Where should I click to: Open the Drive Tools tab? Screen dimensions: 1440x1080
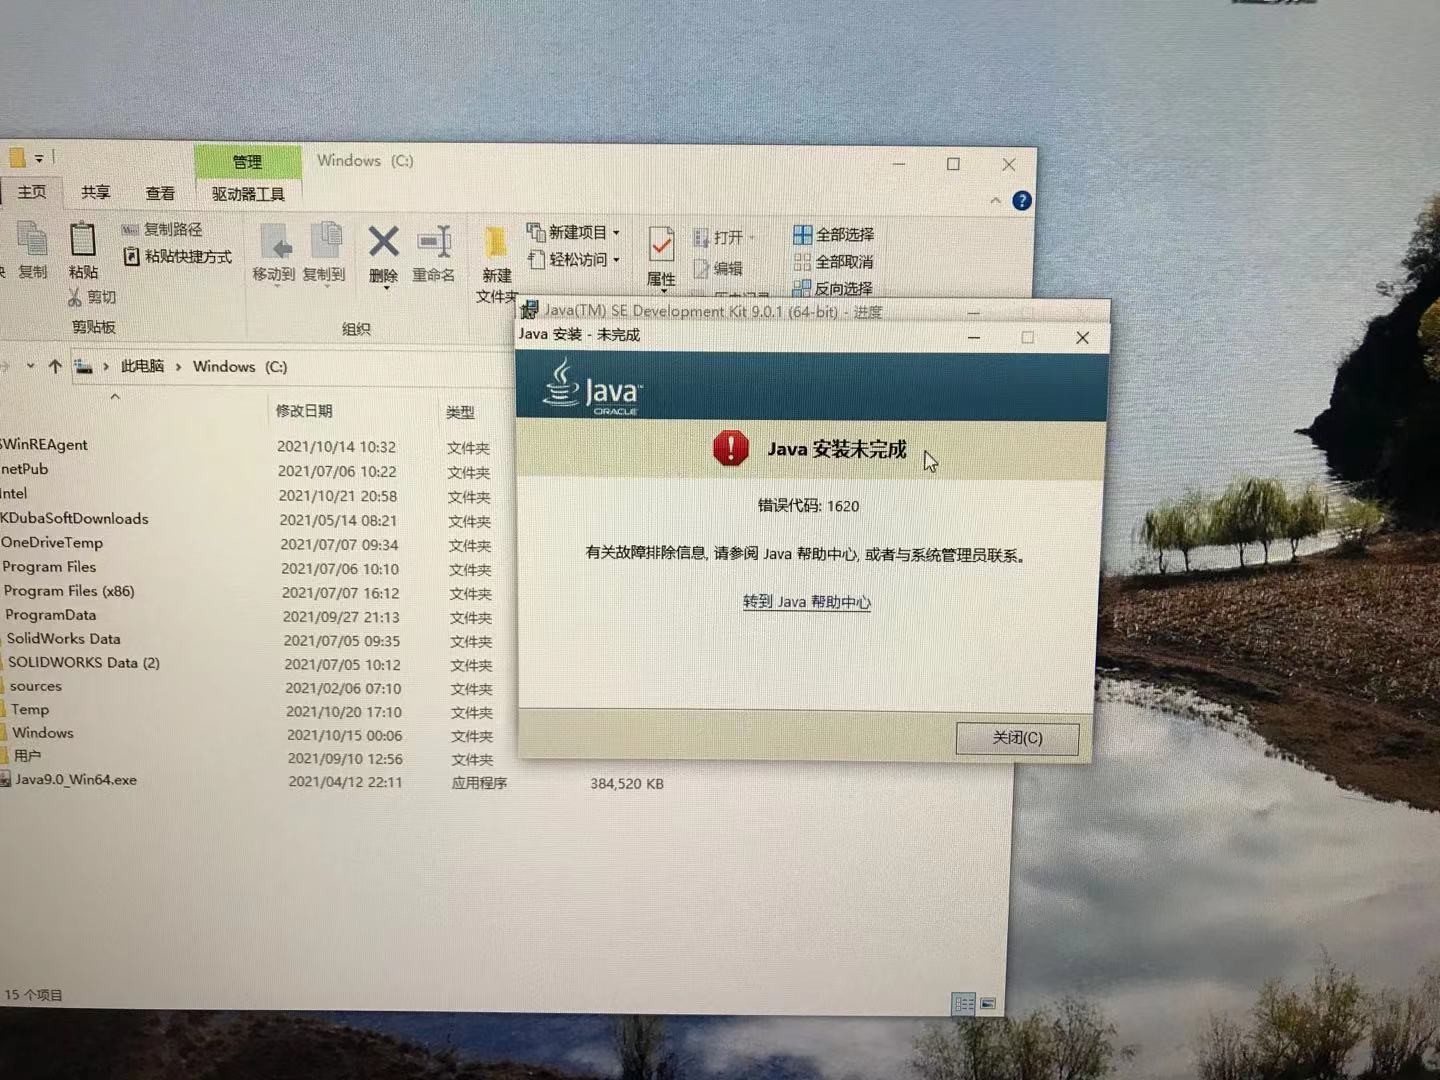[247, 194]
